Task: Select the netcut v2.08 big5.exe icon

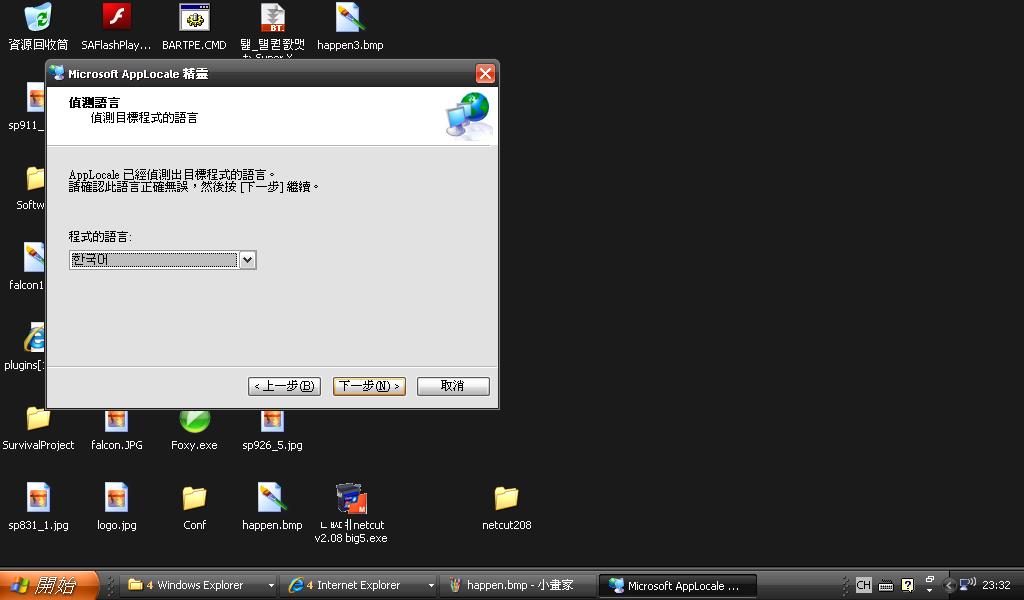Action: coord(350,499)
